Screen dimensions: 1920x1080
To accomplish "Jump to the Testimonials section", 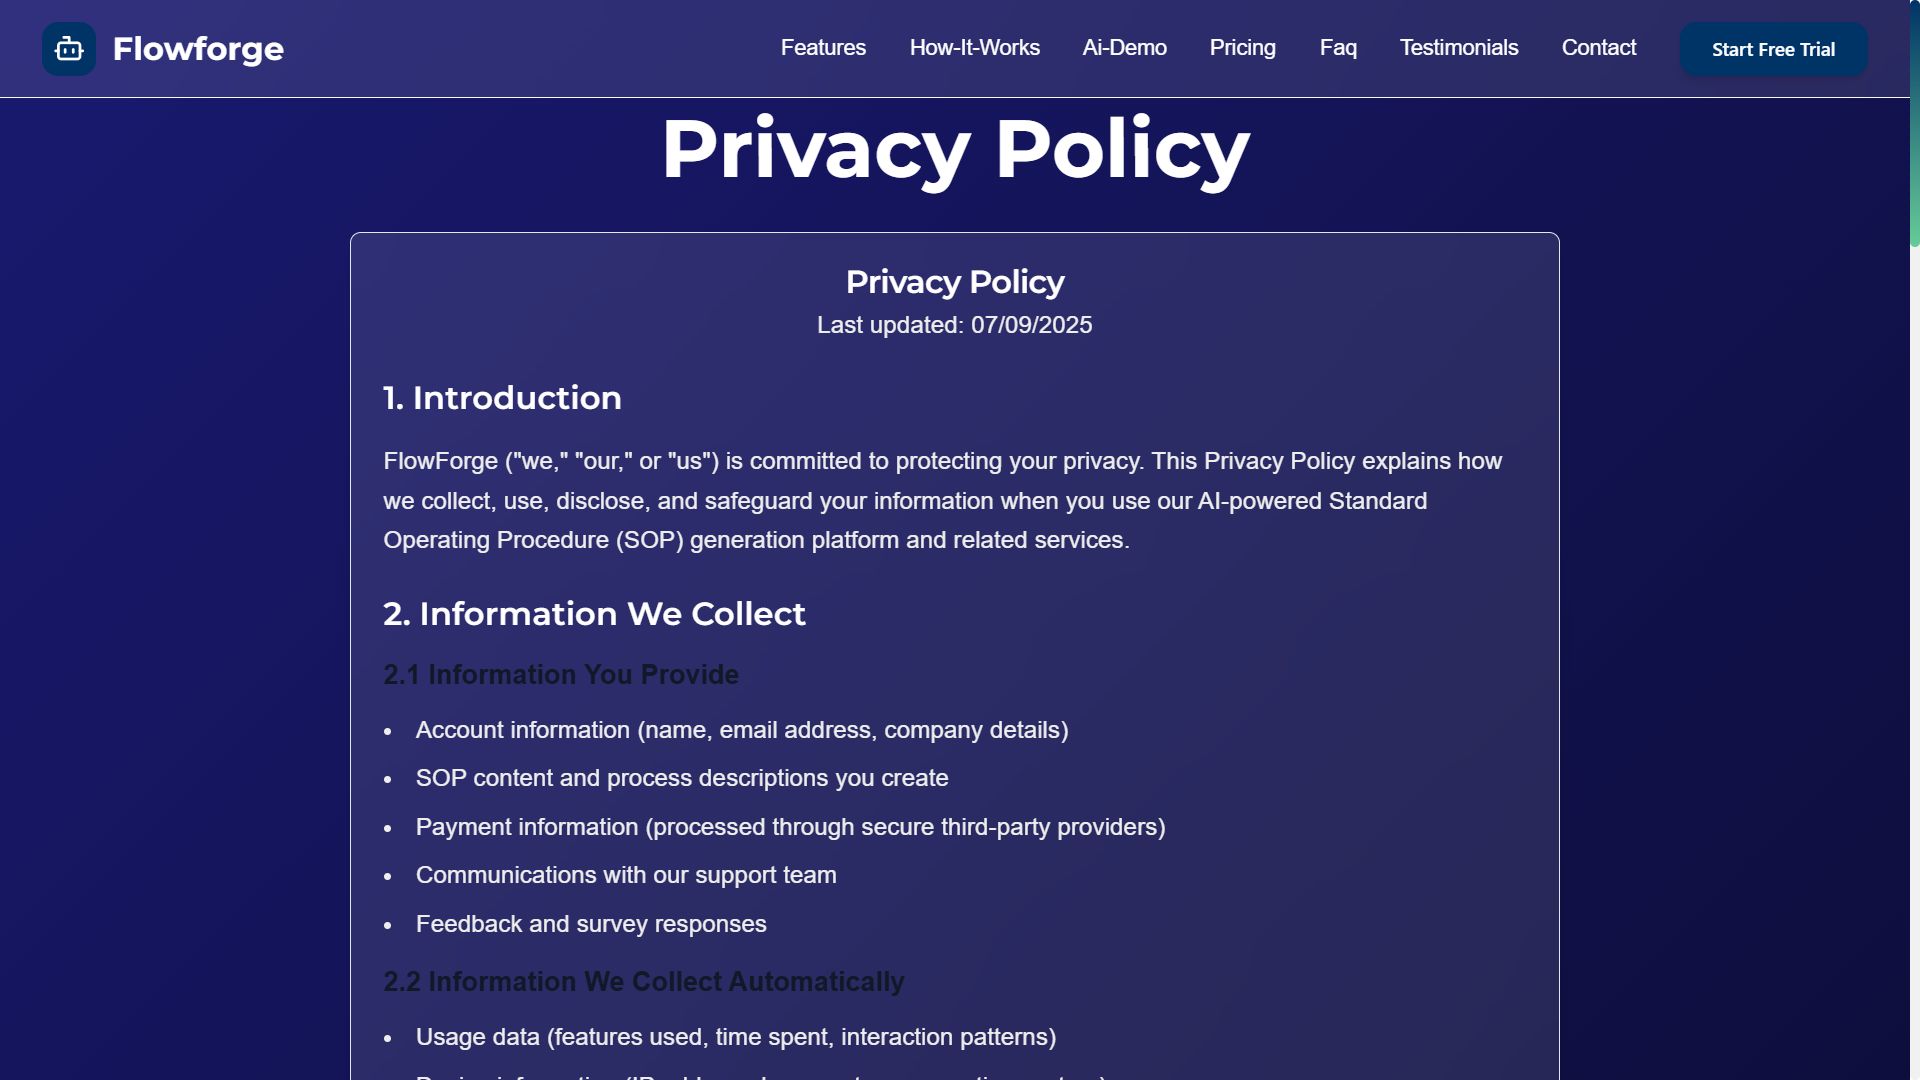I will point(1458,48).
